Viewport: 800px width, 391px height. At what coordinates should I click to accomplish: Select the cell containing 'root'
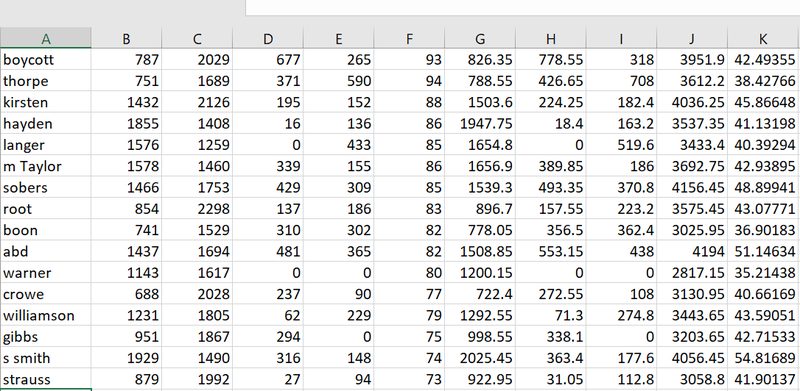tap(46, 209)
